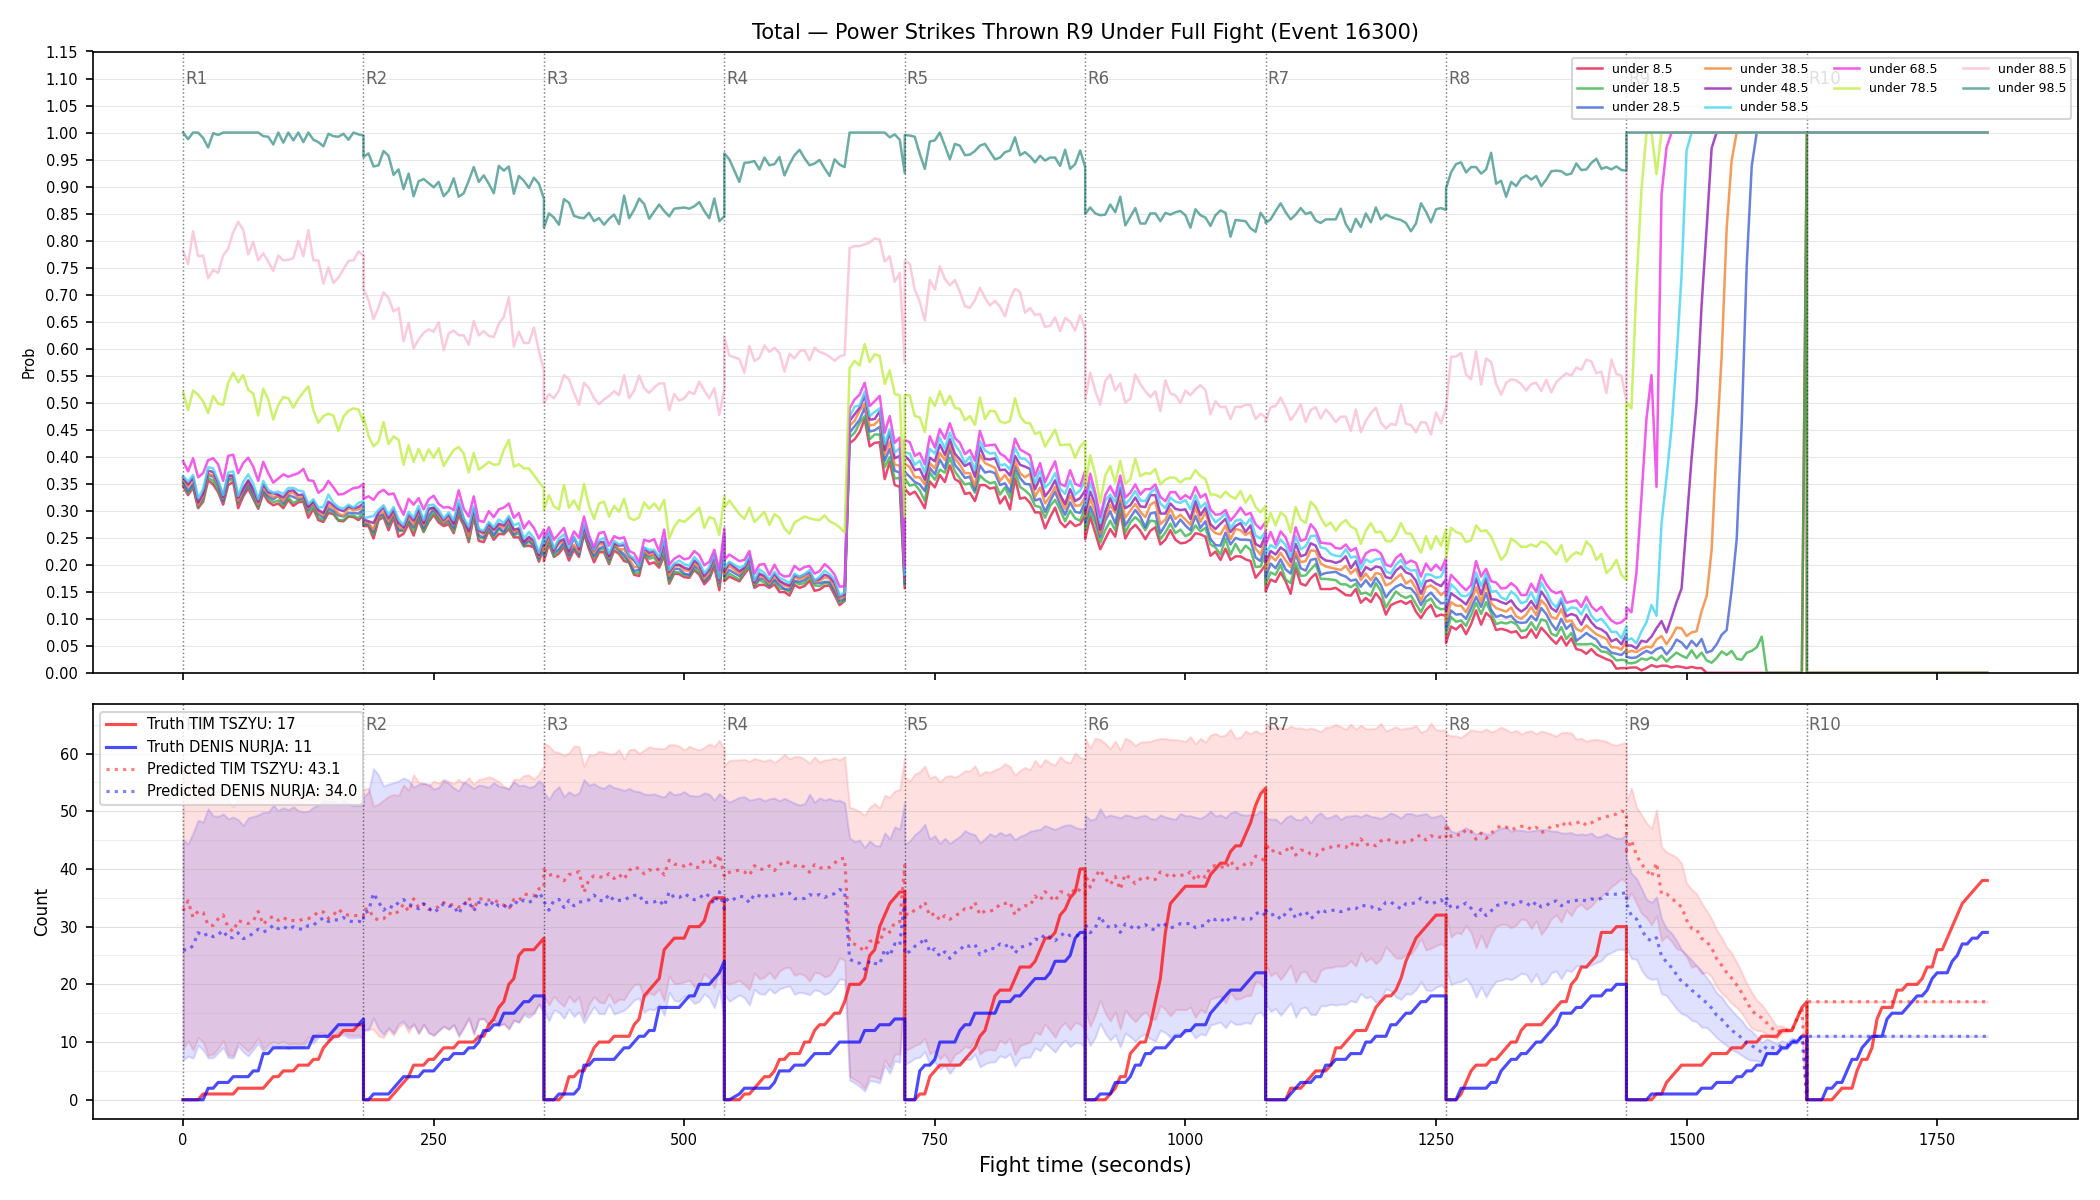
Task: Click the "under 48.5" legend entry
Action: pyautogui.click(x=1756, y=88)
